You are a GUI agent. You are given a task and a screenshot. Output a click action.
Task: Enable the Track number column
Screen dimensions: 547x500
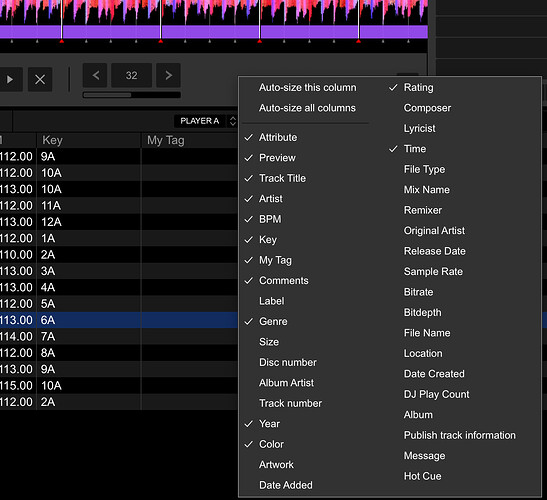point(290,403)
